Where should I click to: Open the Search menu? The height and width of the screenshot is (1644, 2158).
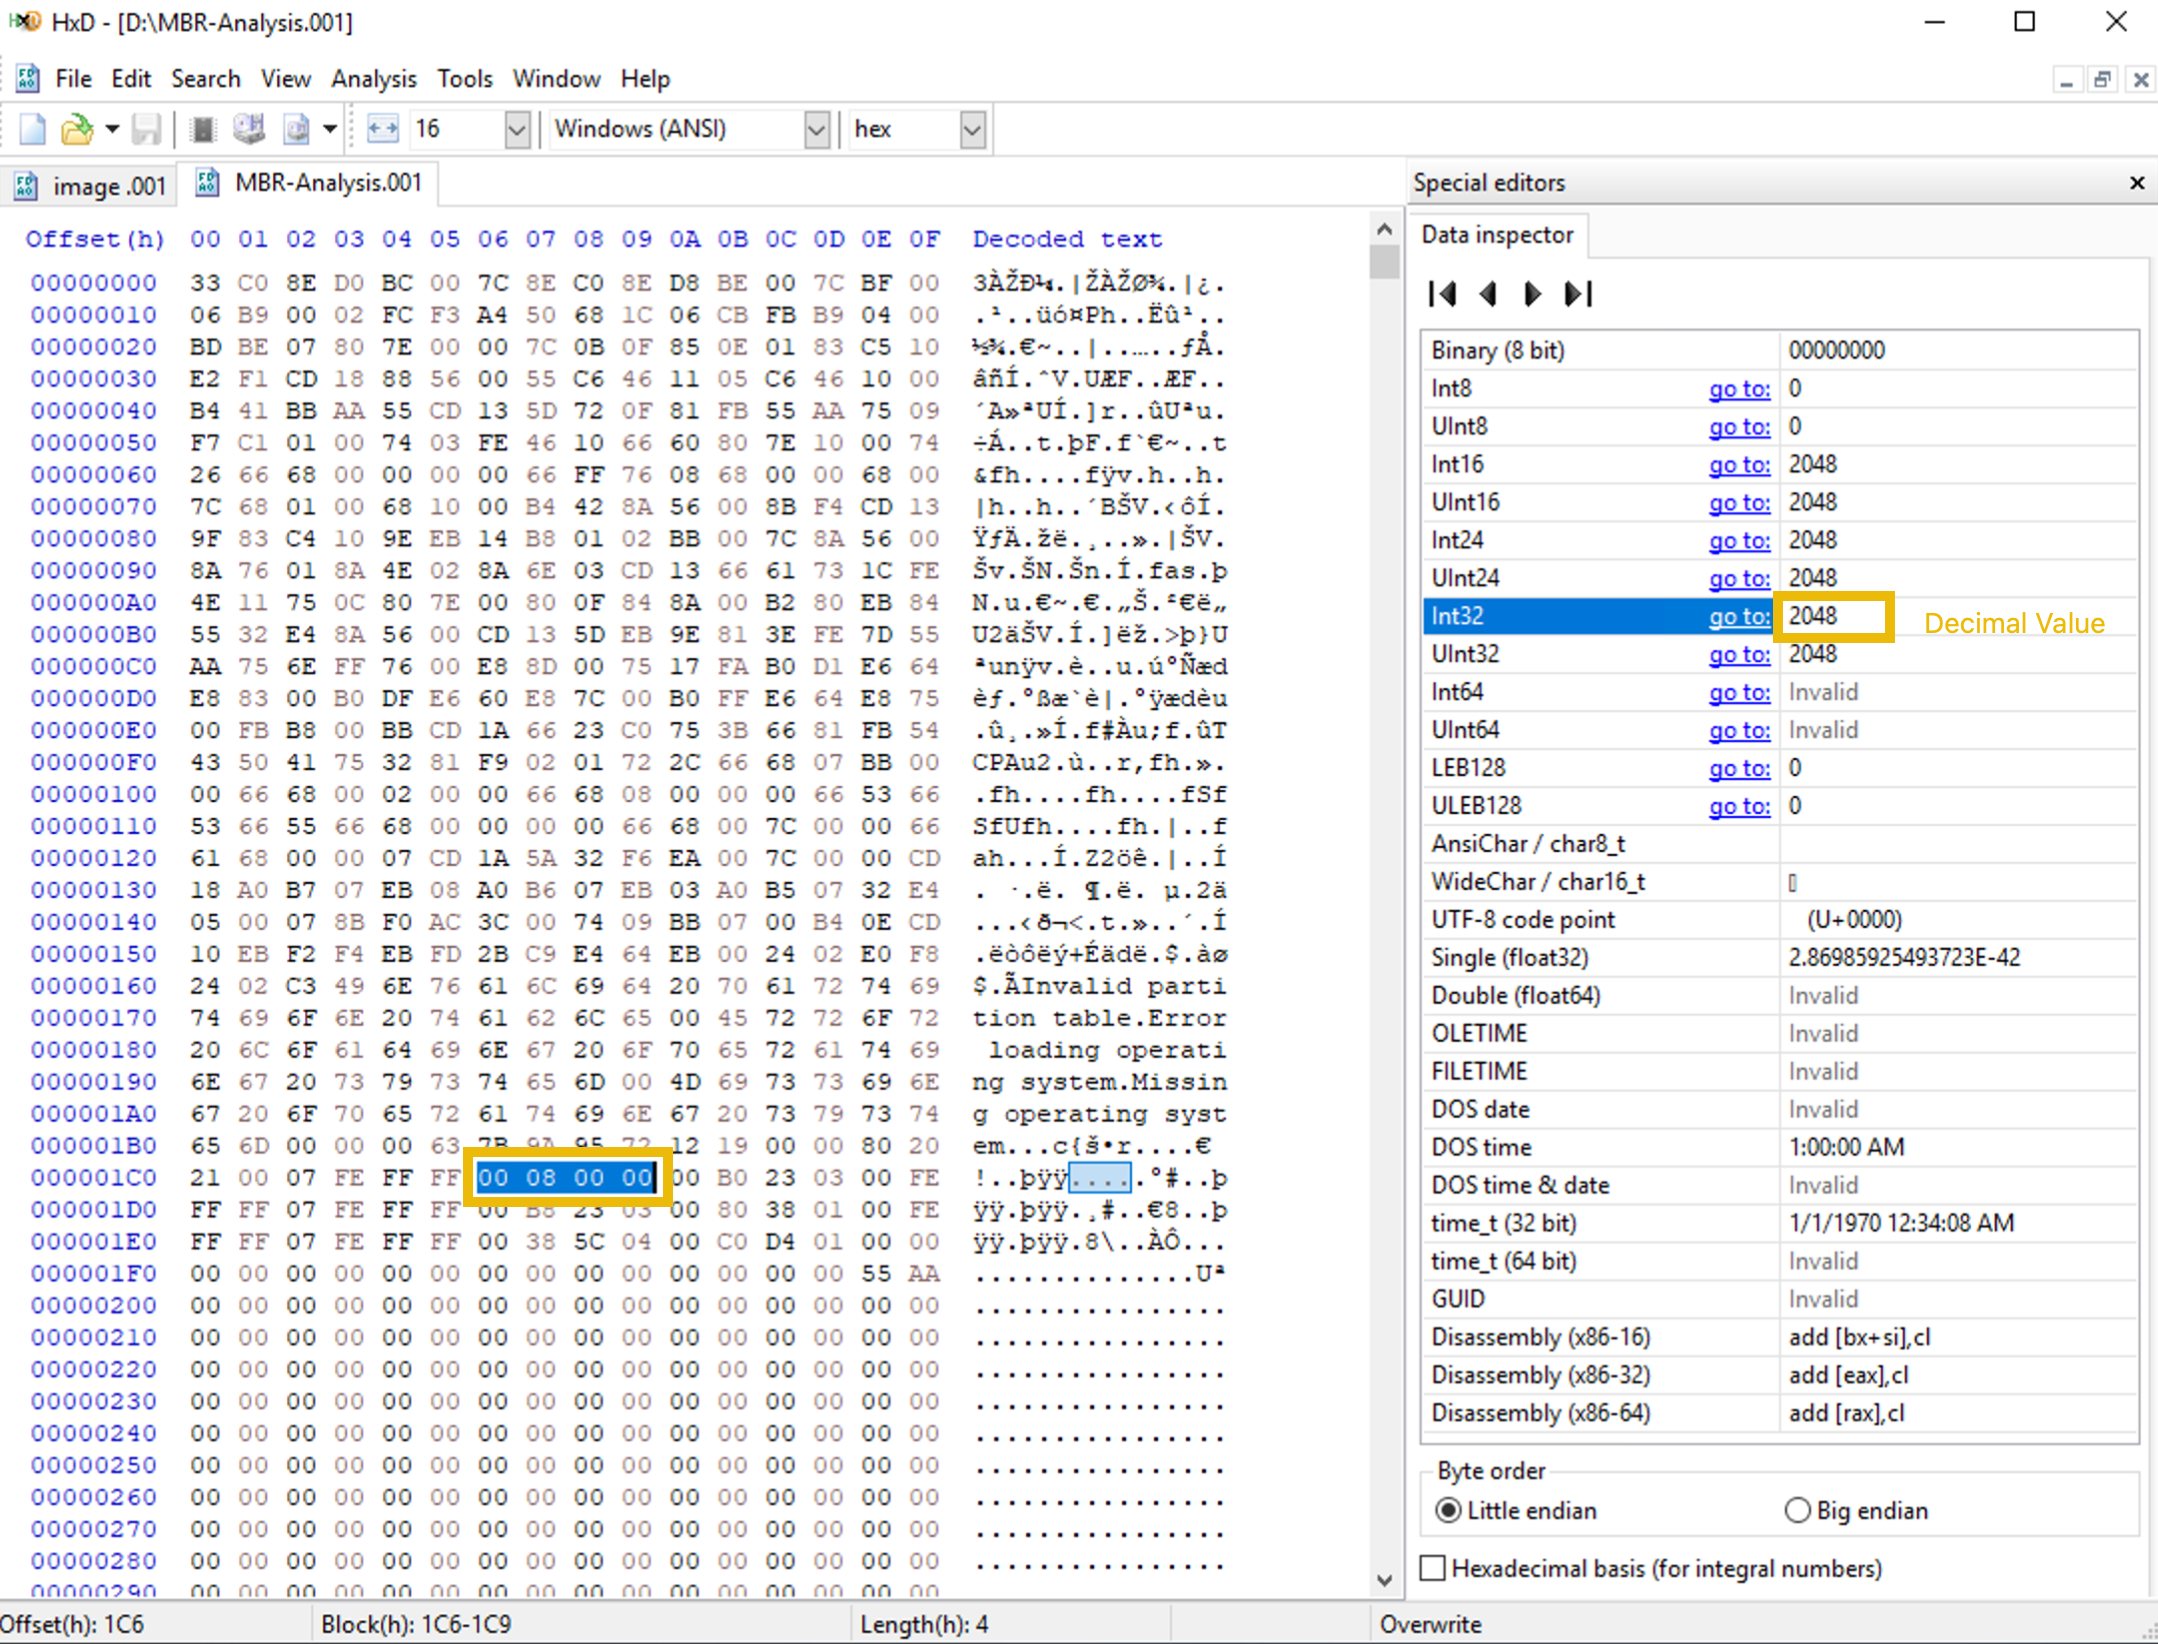pyautogui.click(x=206, y=78)
